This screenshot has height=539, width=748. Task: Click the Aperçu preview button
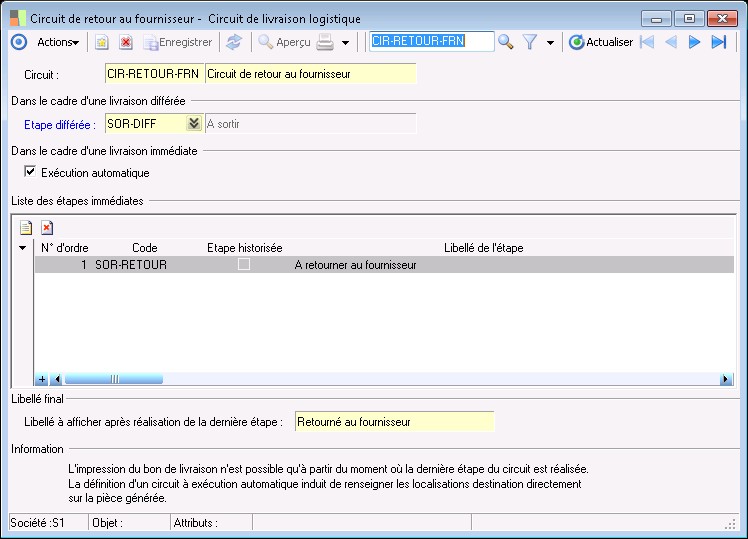point(284,42)
